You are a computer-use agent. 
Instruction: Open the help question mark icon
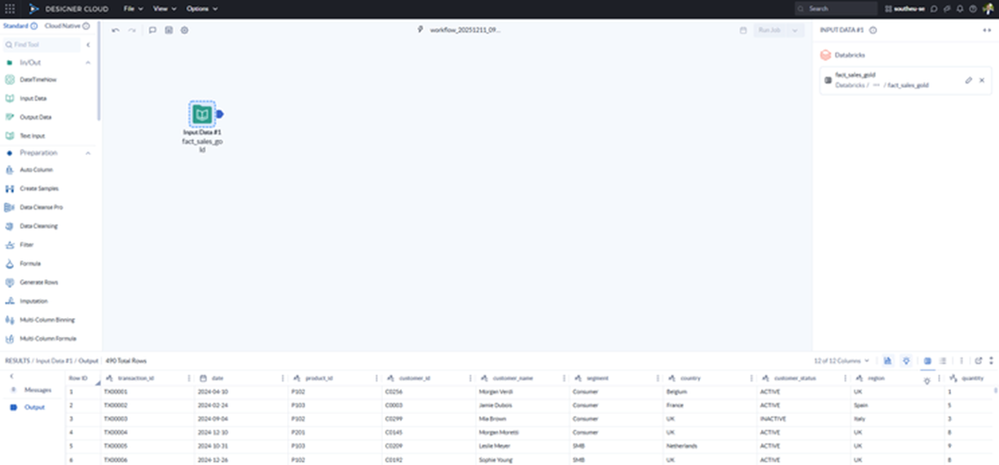tap(972, 9)
